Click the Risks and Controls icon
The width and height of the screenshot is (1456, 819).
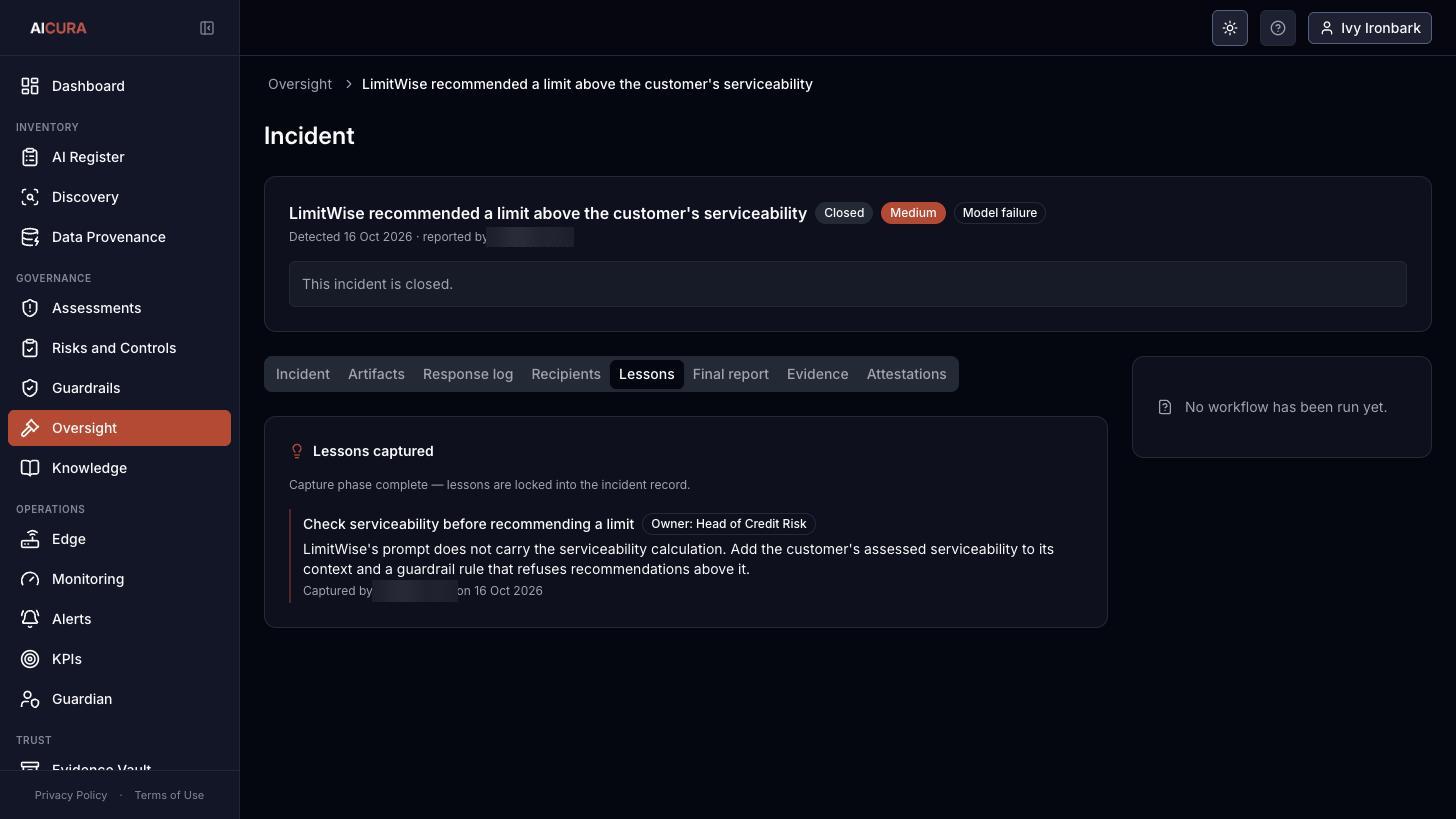[x=30, y=348]
